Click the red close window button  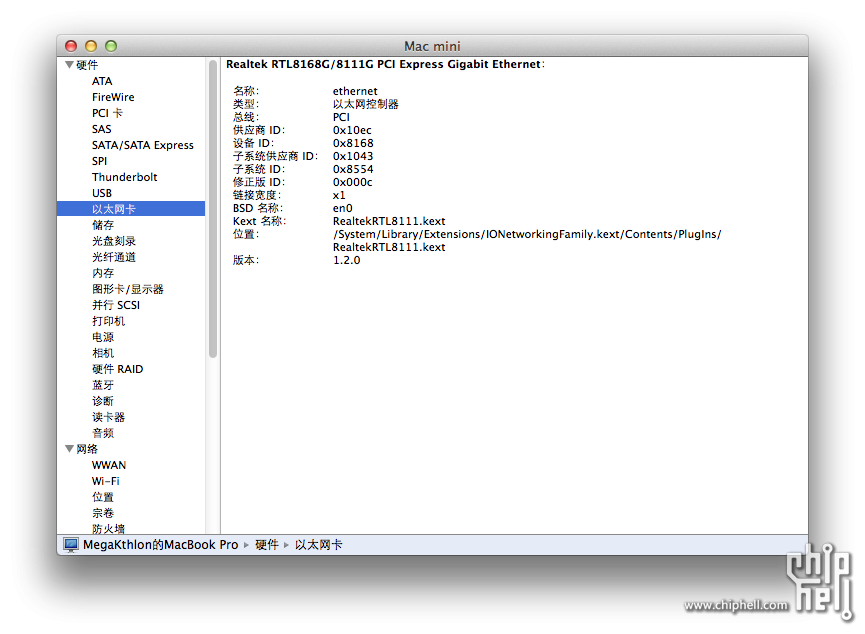pyautogui.click(x=71, y=46)
